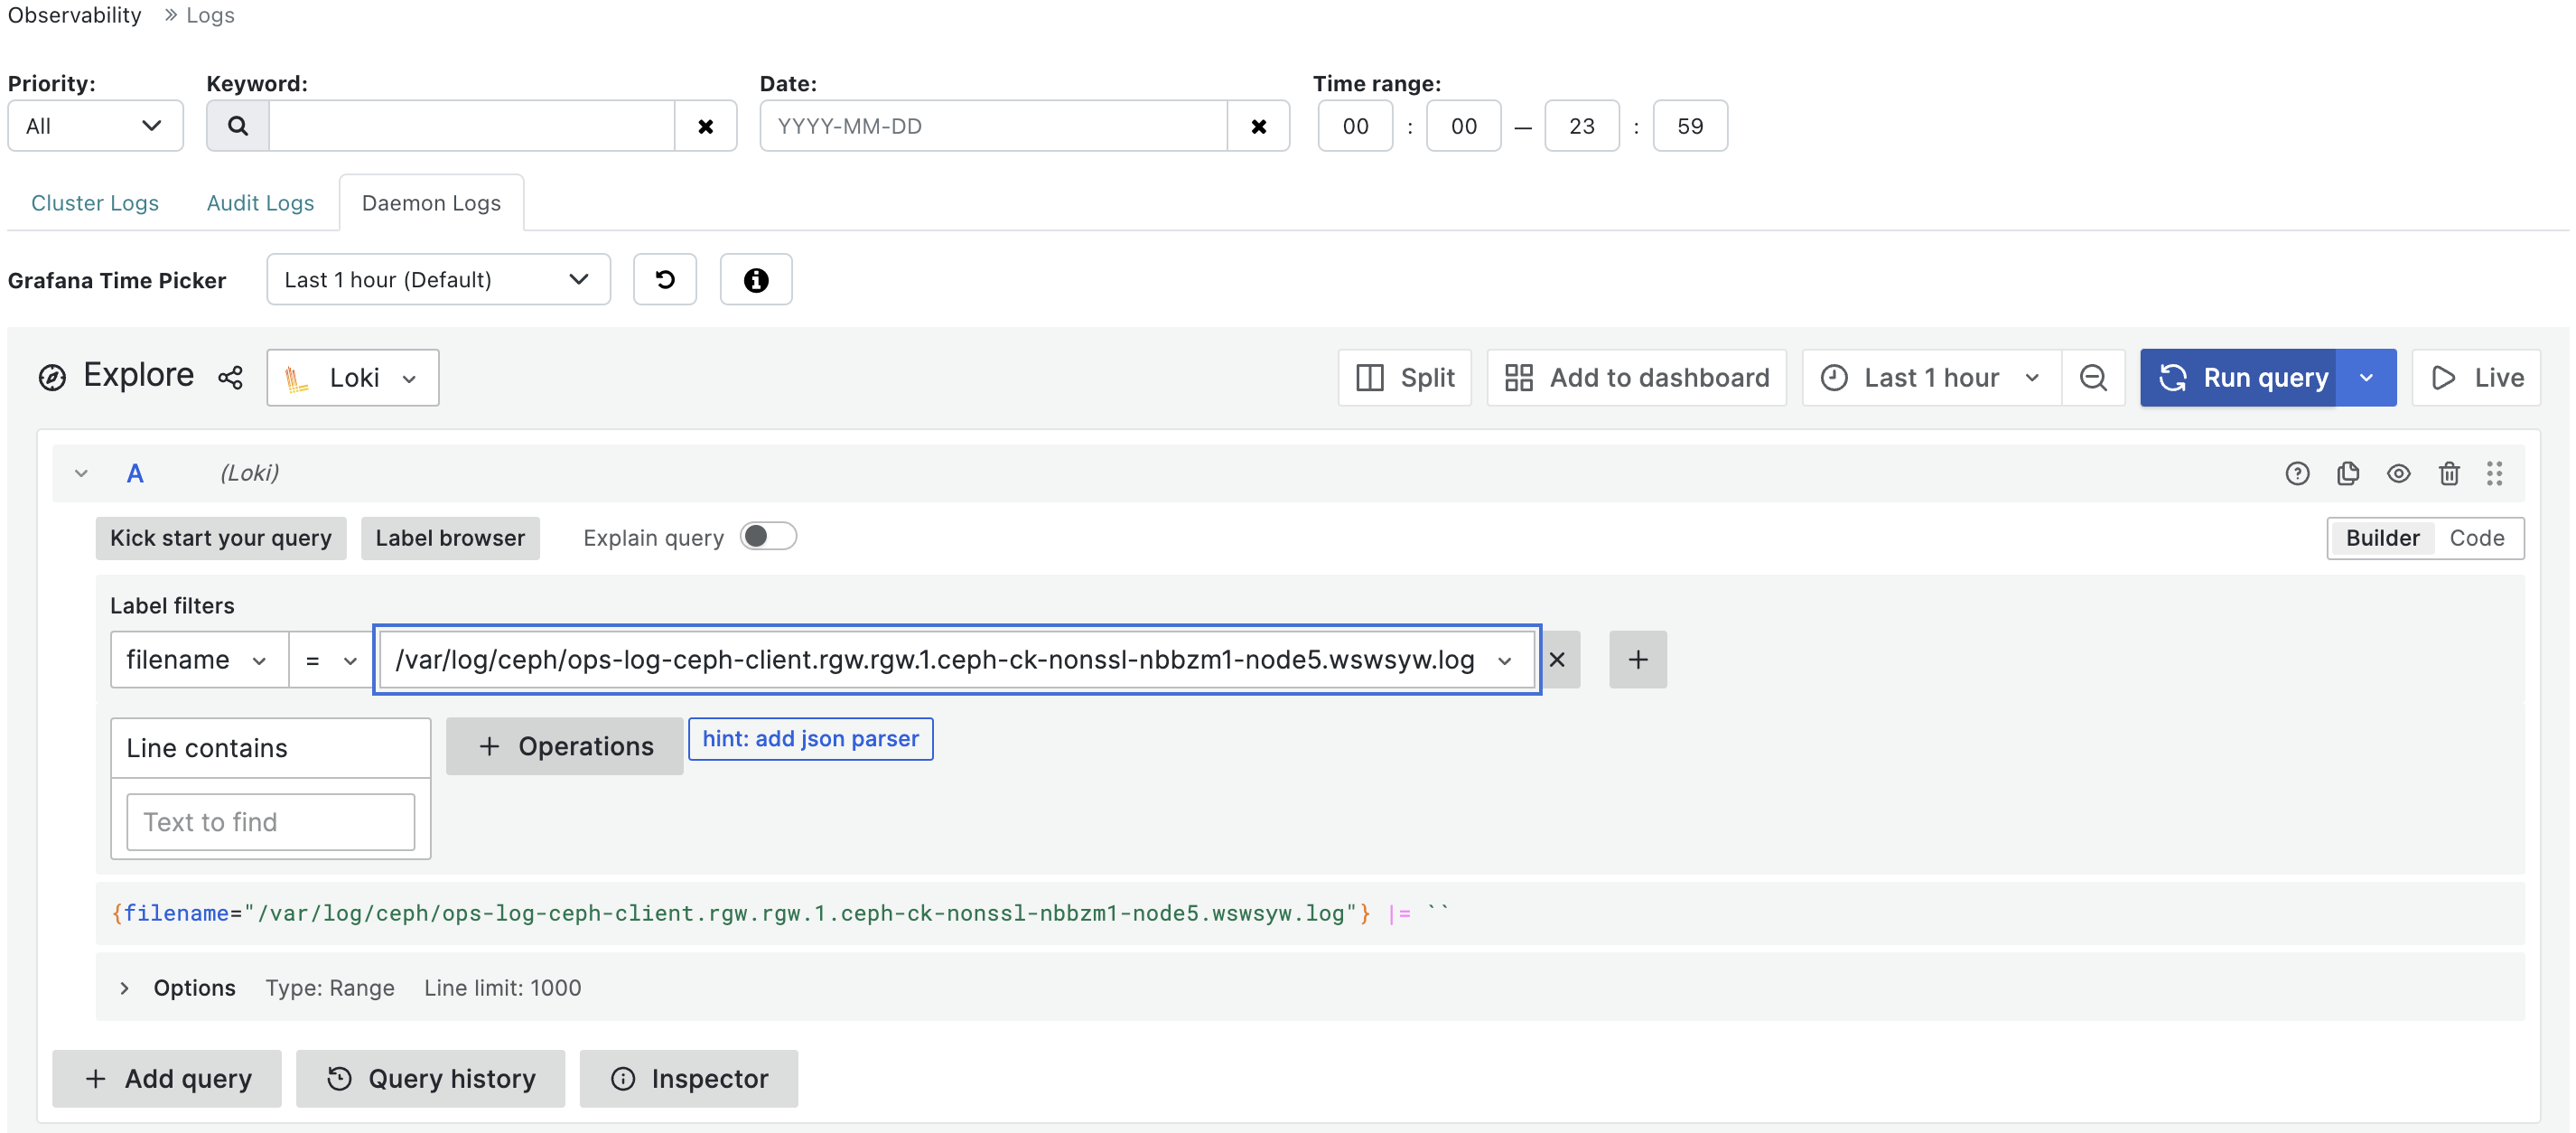This screenshot has width=2576, height=1133.
Task: Click the Kick start your query button
Action: point(219,536)
